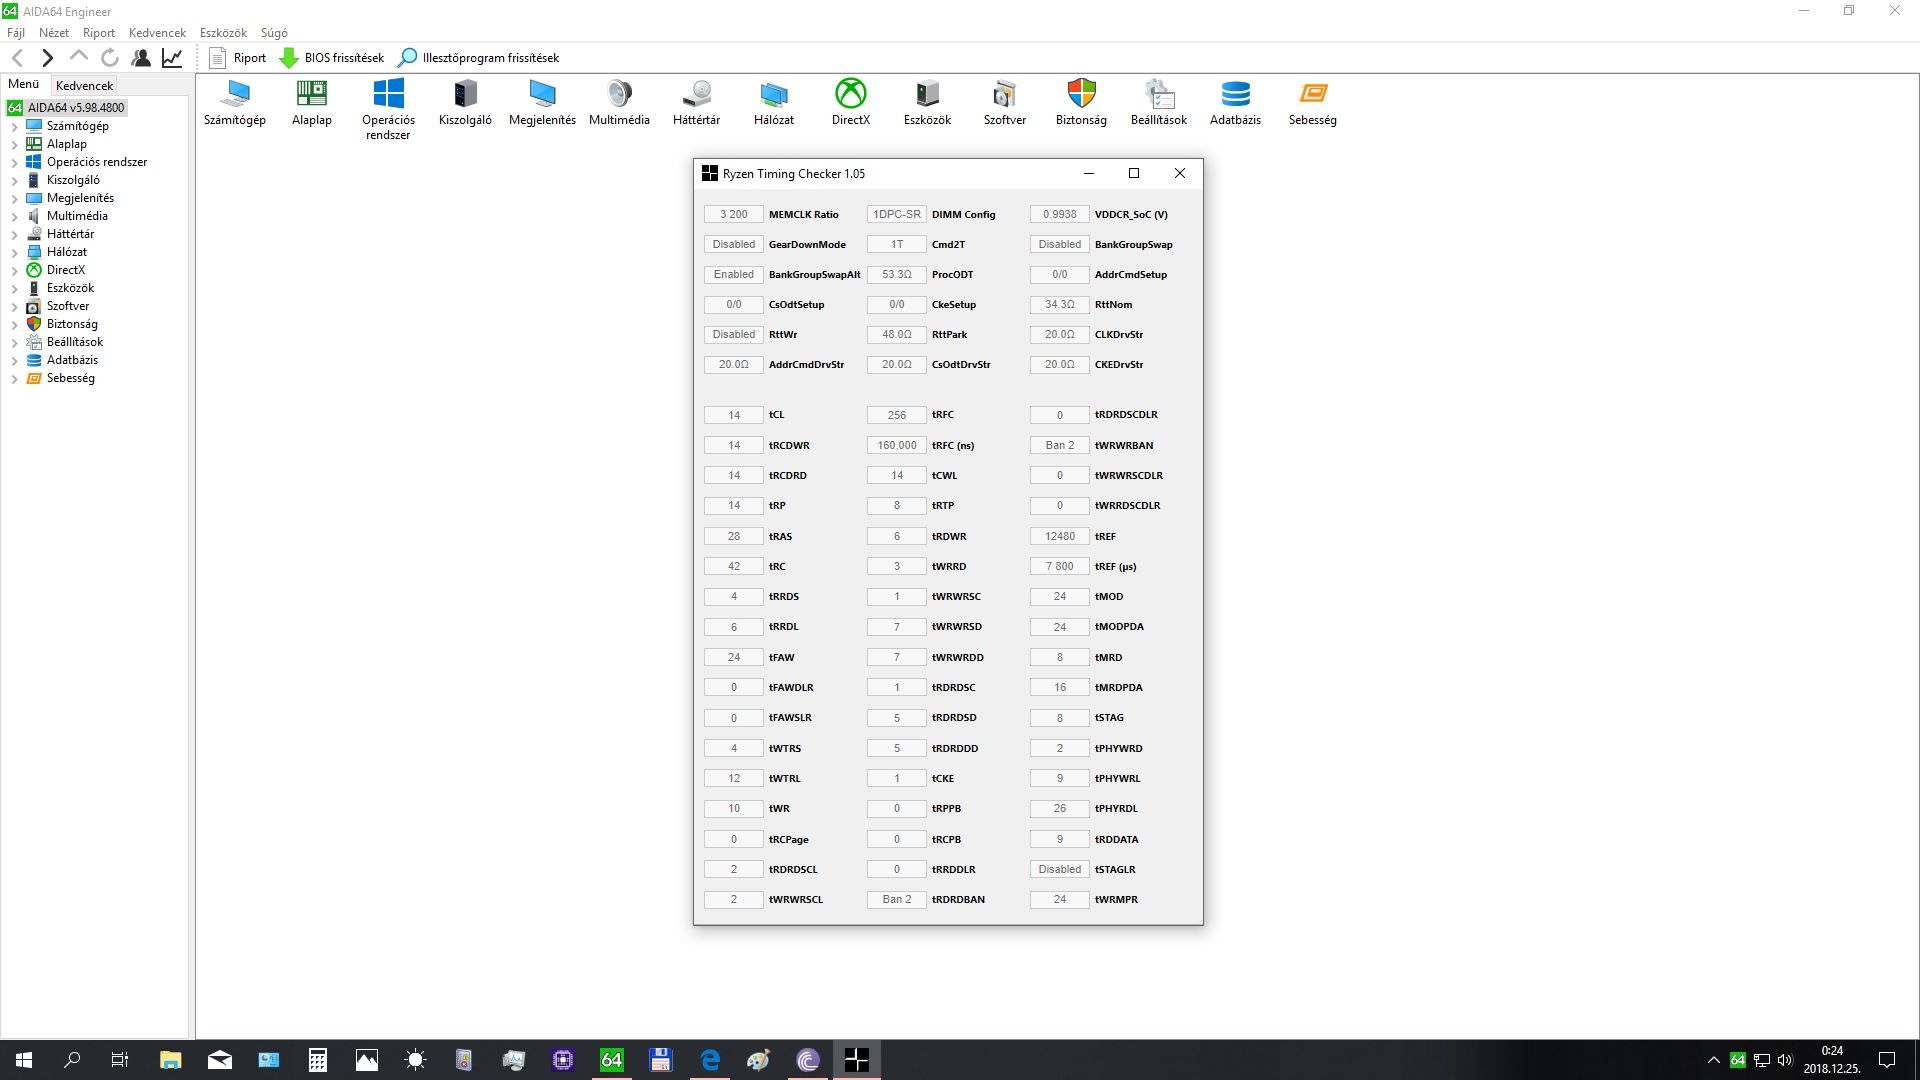Image resolution: width=1920 pixels, height=1080 pixels.
Task: Click the GearDownMode Disabled field
Action: coord(733,244)
